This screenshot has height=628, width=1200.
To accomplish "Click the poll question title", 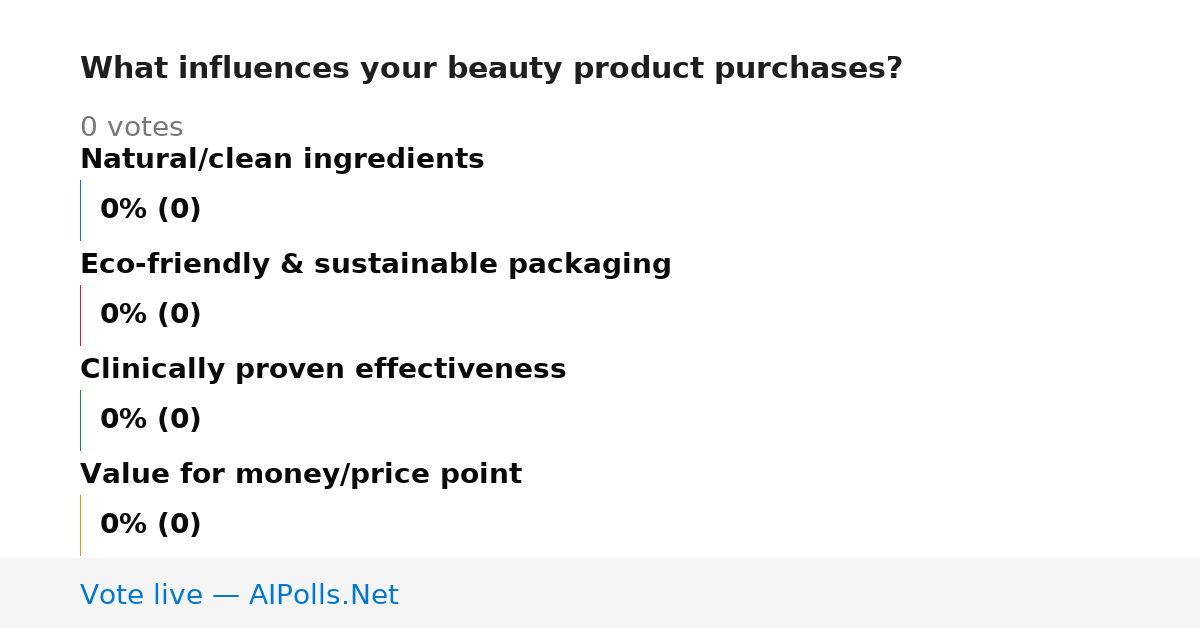I will (491, 69).
